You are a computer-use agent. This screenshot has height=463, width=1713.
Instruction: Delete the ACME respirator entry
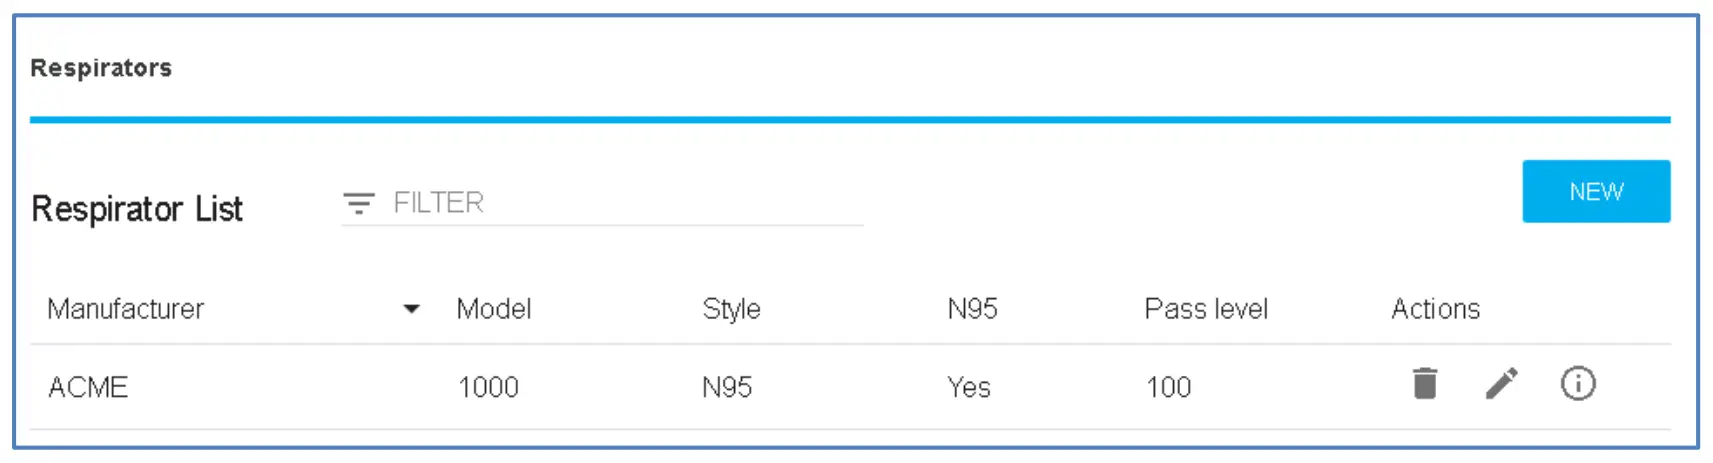(x=1424, y=384)
